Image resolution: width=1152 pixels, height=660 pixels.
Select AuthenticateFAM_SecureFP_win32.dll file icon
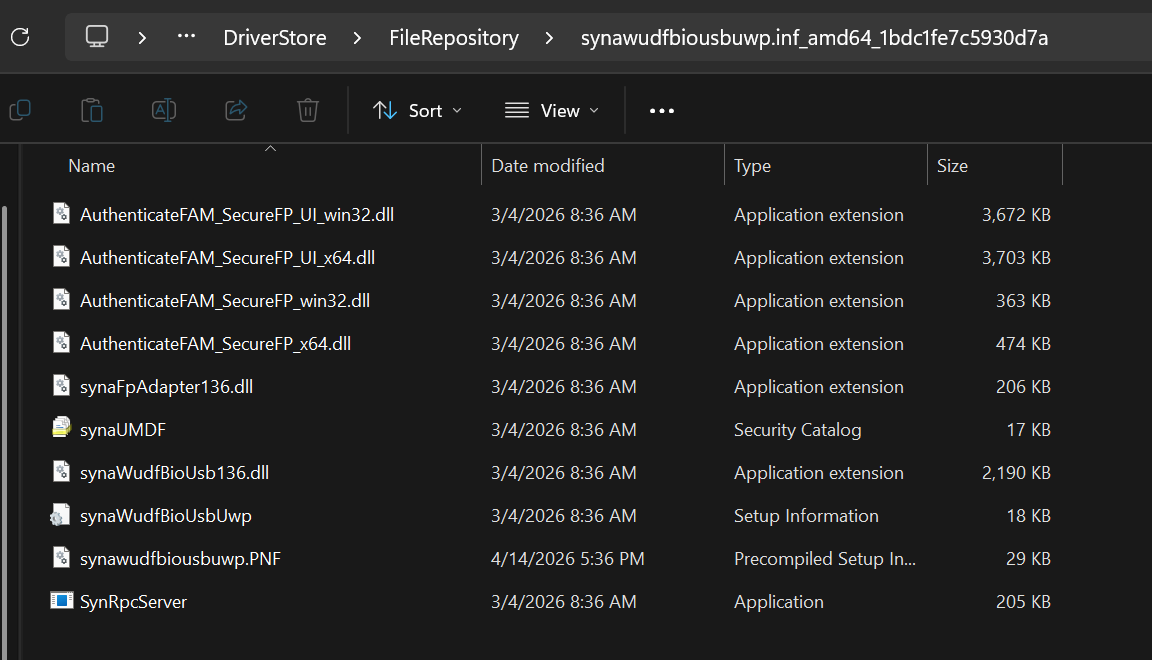(62, 300)
